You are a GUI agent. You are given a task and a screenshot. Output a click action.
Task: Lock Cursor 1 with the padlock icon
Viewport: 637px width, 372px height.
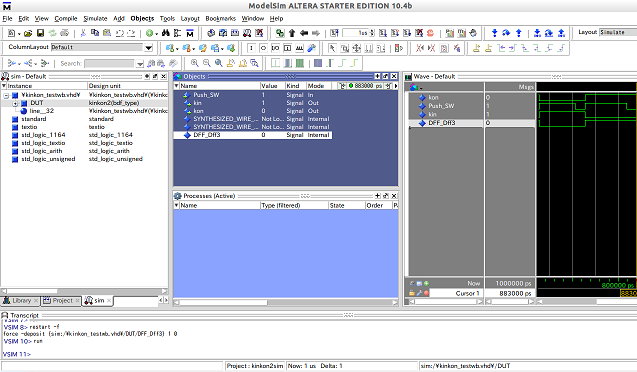click(412, 293)
